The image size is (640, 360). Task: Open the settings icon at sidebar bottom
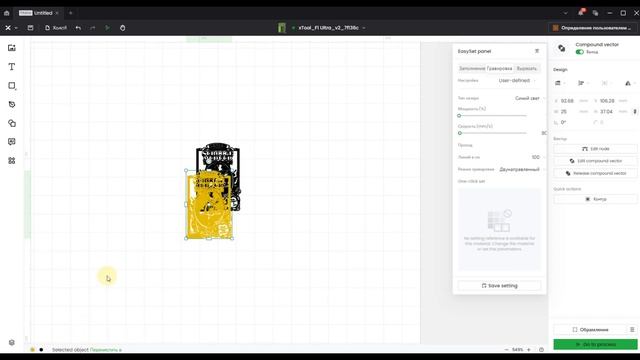[x=12, y=342]
